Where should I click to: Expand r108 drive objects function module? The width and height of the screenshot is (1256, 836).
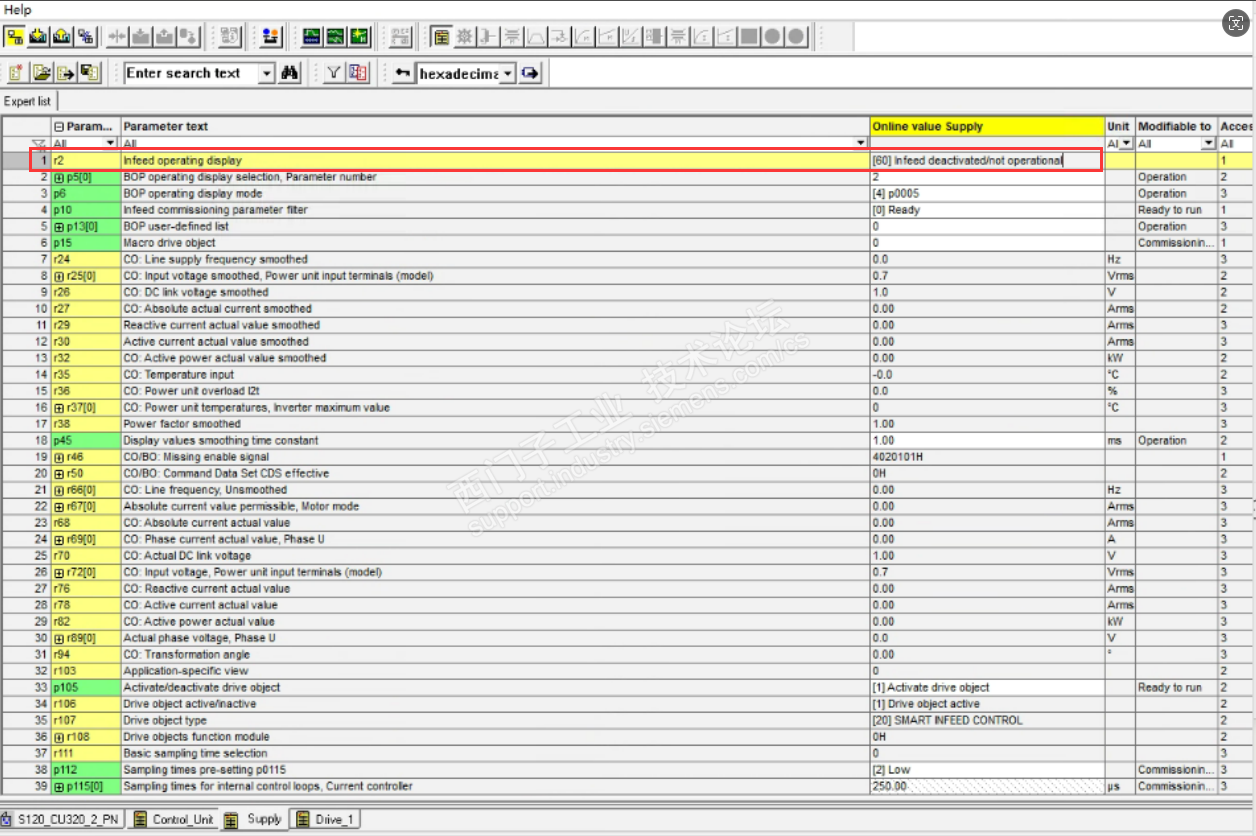[x=59, y=737]
